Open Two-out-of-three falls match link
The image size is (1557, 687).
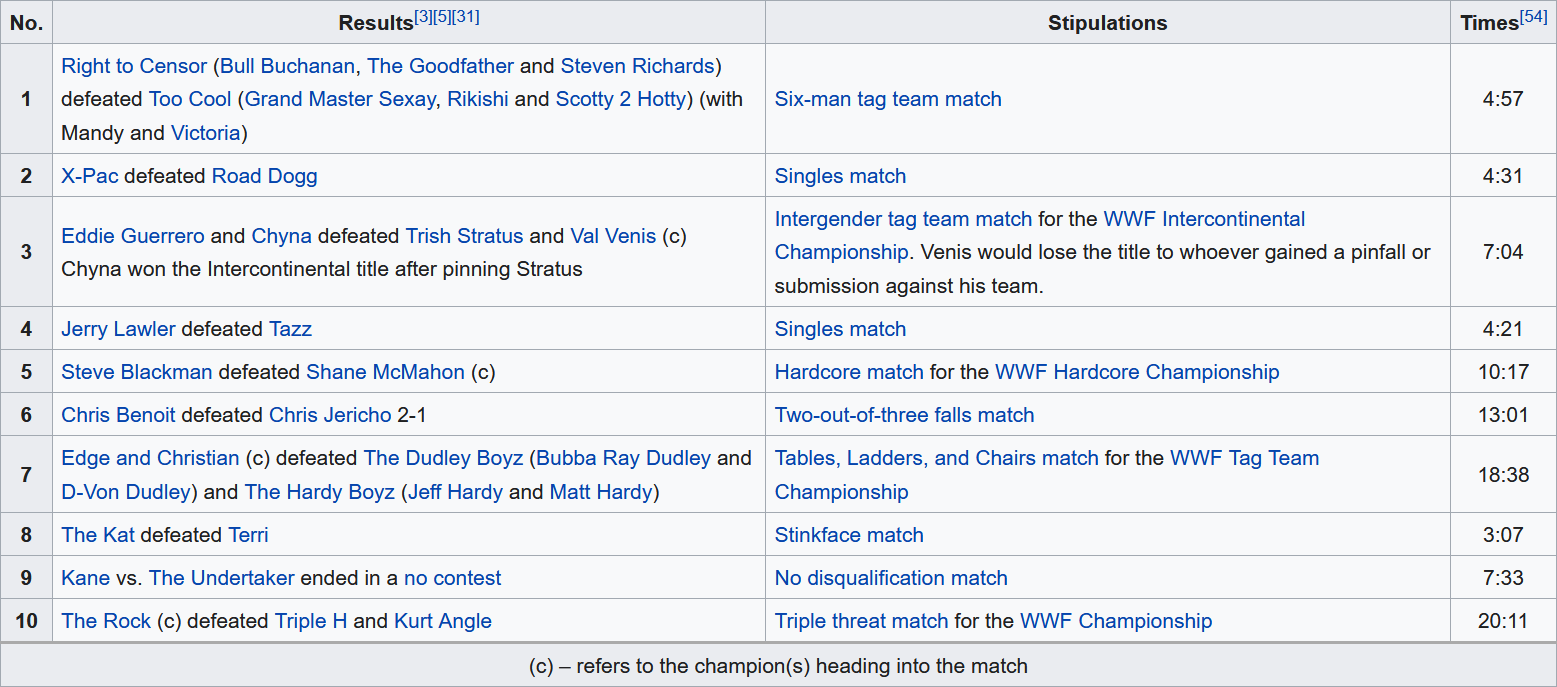[904, 416]
